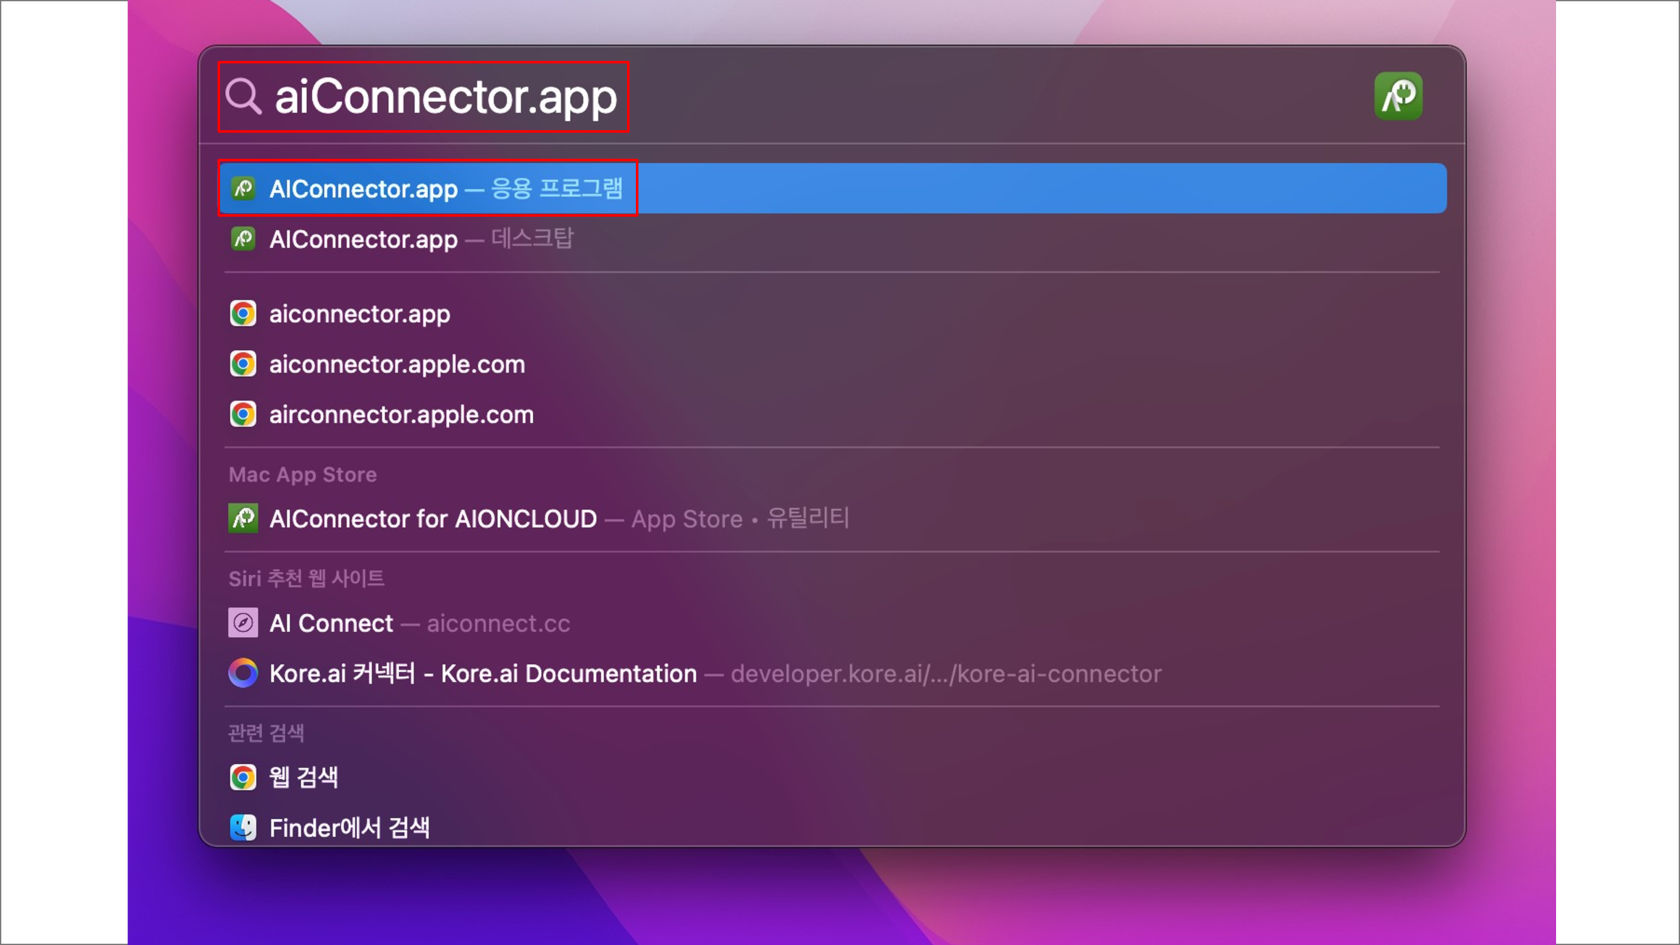Open AIConnector.app application result
Image resolution: width=1680 pixels, height=945 pixels.
point(445,189)
